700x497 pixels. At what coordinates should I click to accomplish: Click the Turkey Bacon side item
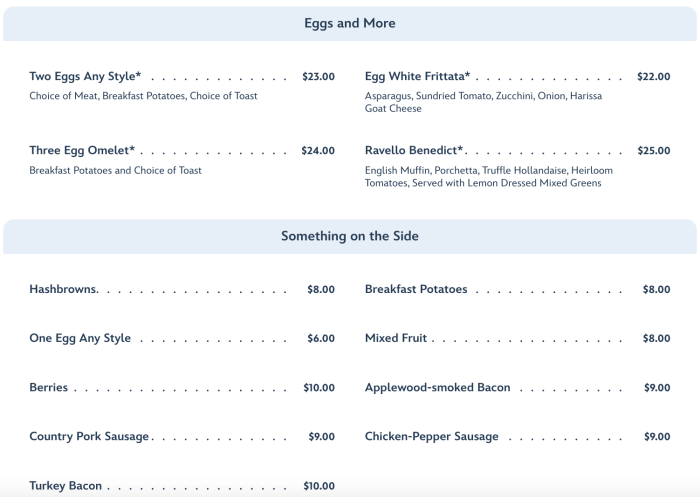[x=66, y=486]
